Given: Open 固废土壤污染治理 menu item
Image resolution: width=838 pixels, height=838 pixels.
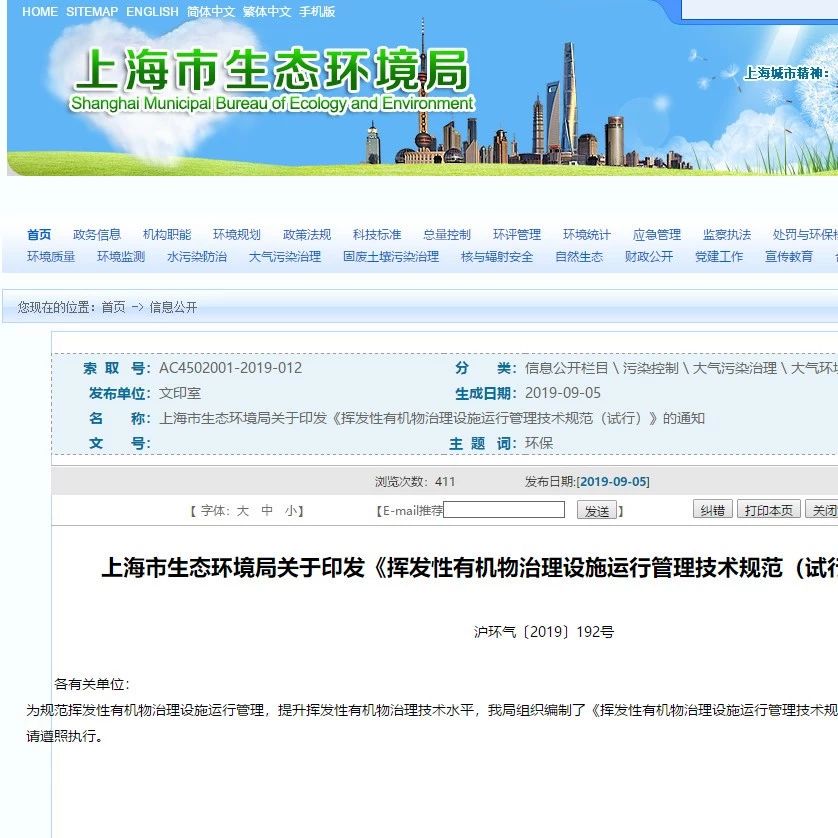Looking at the screenshot, I should [x=391, y=257].
